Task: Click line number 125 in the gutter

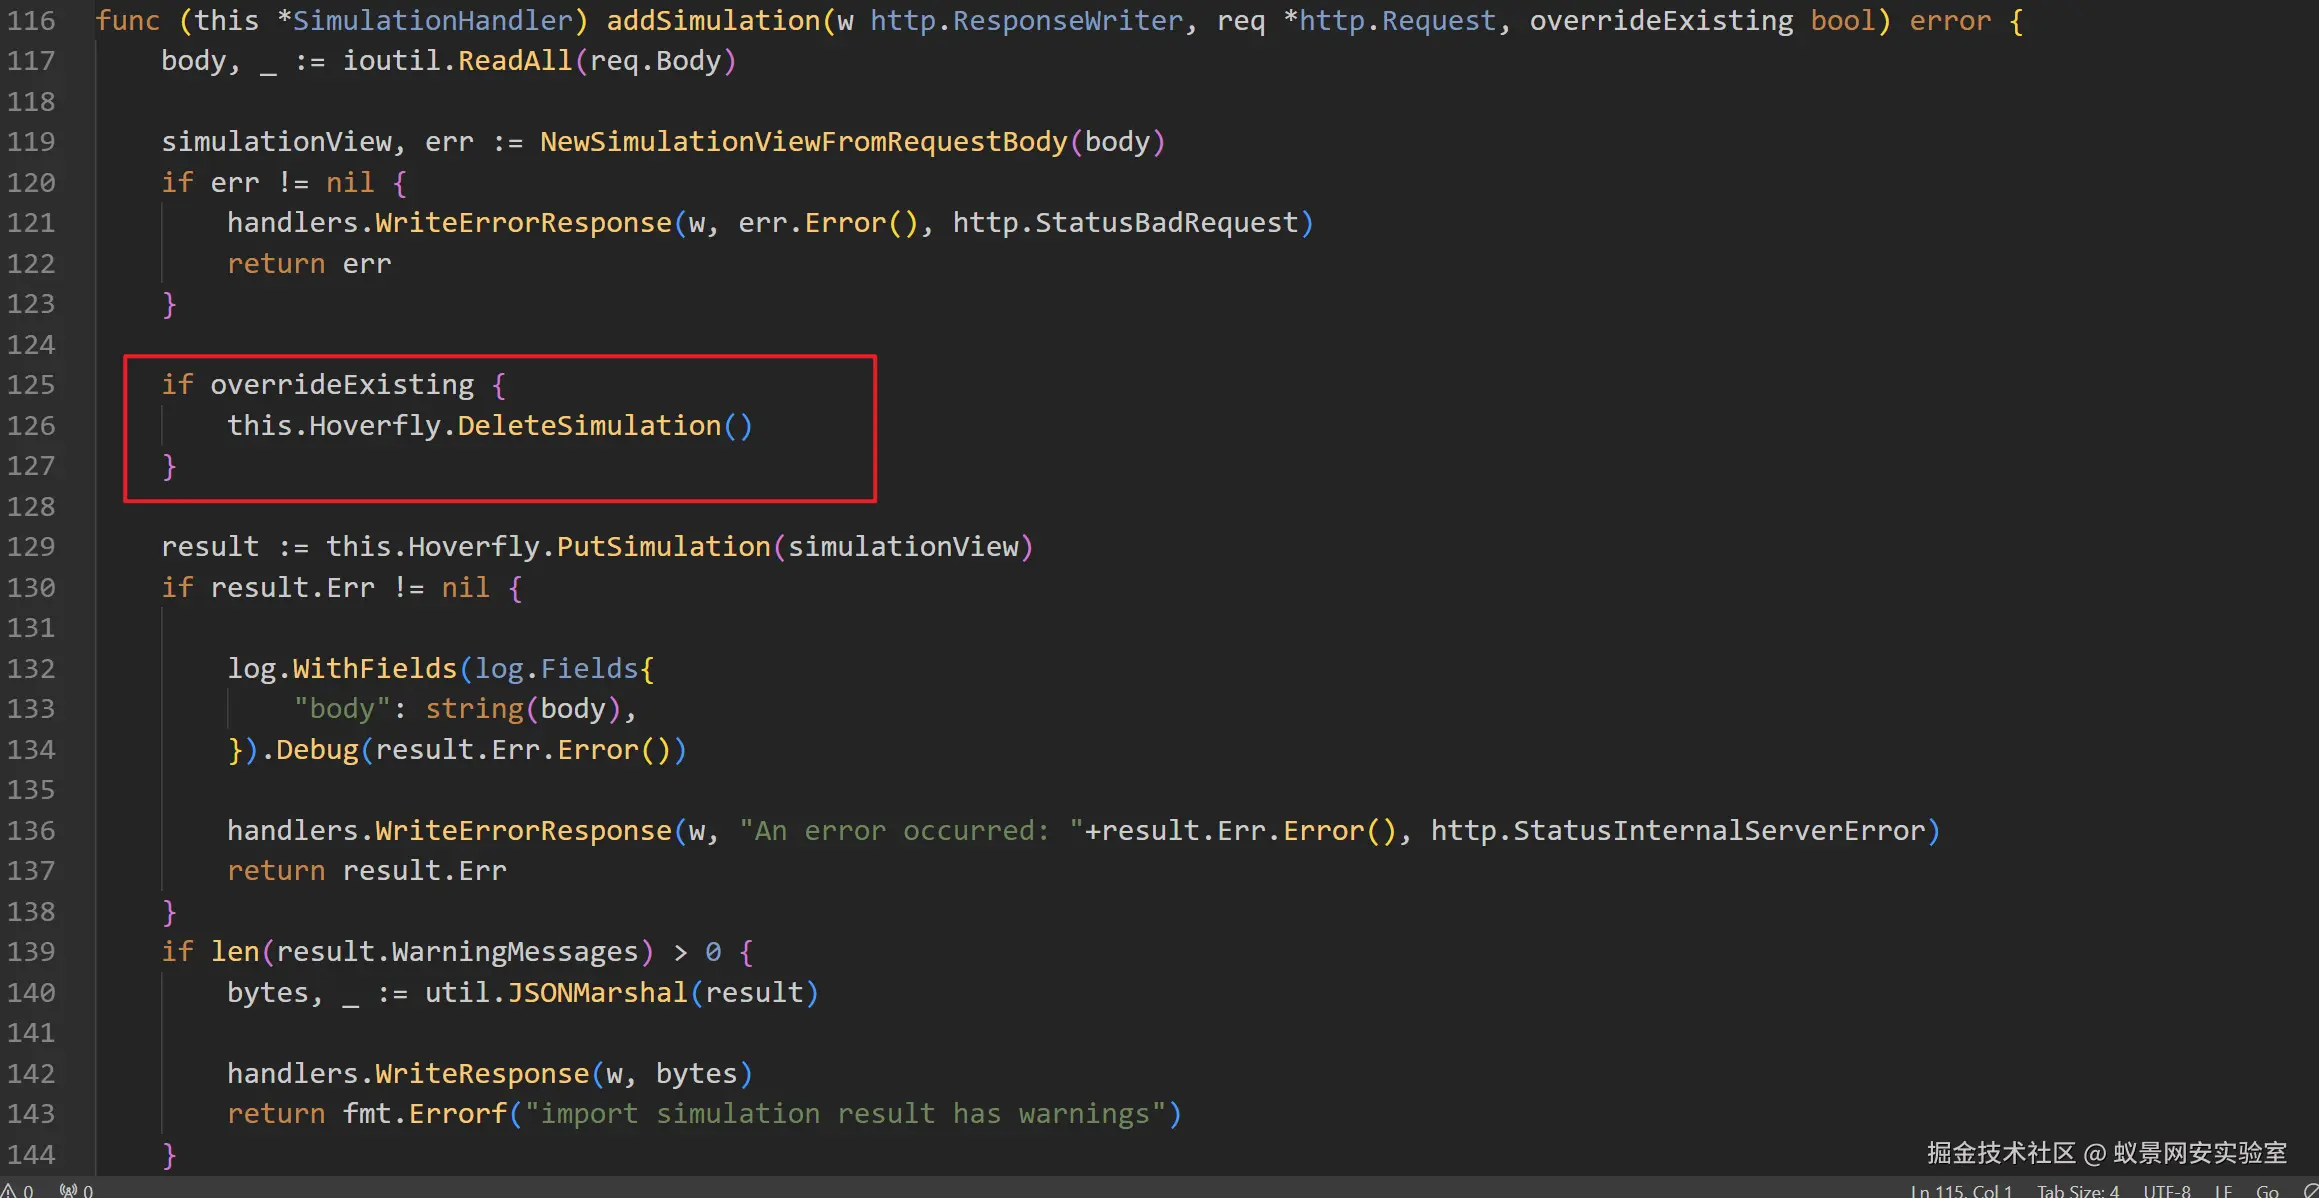Action: pyautogui.click(x=31, y=385)
